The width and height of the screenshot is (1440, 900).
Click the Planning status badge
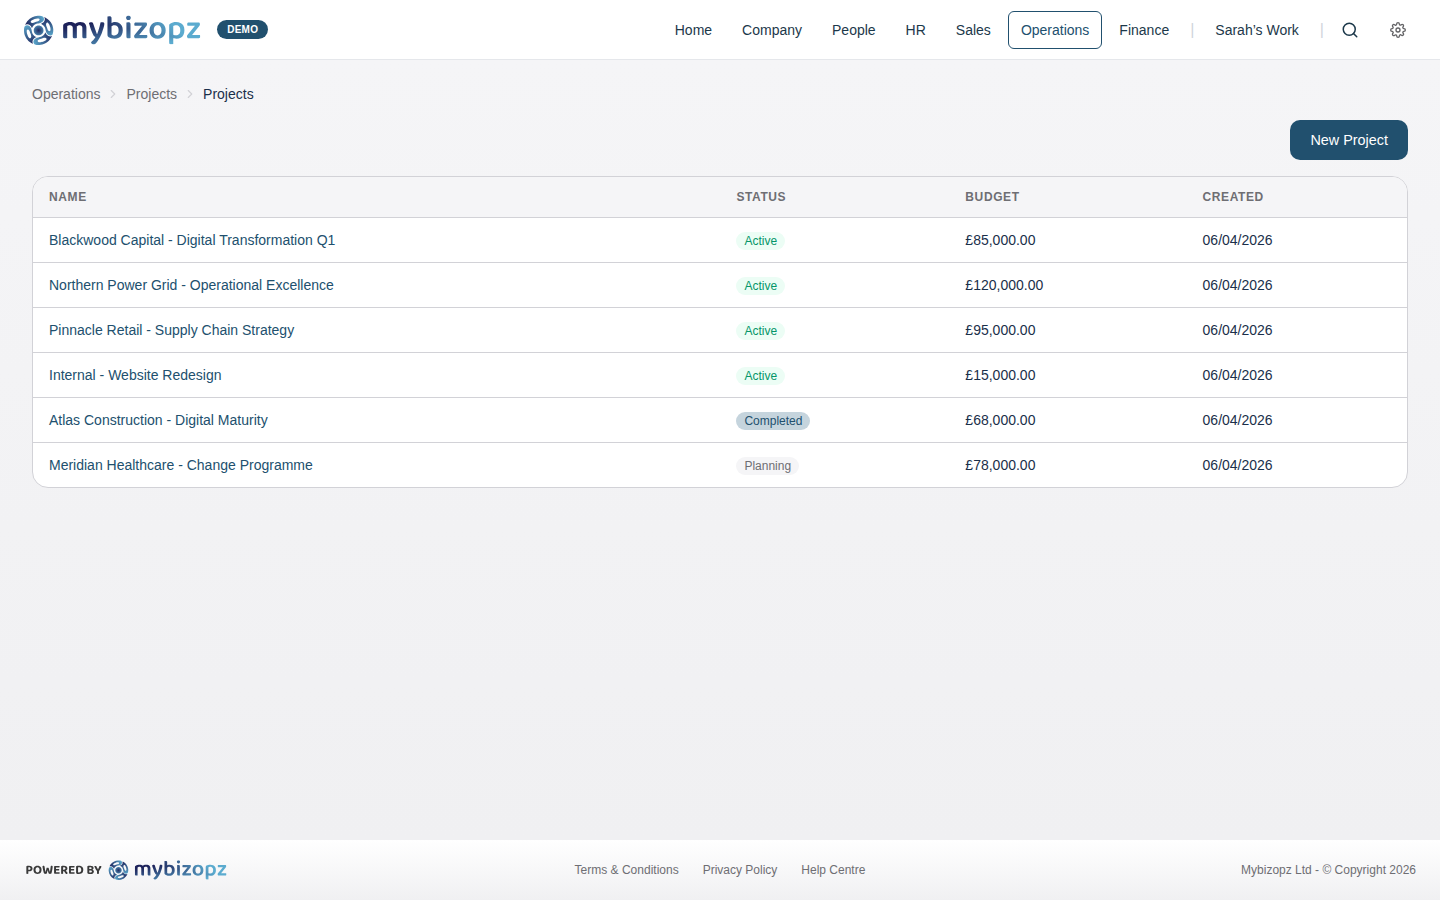click(x=767, y=466)
